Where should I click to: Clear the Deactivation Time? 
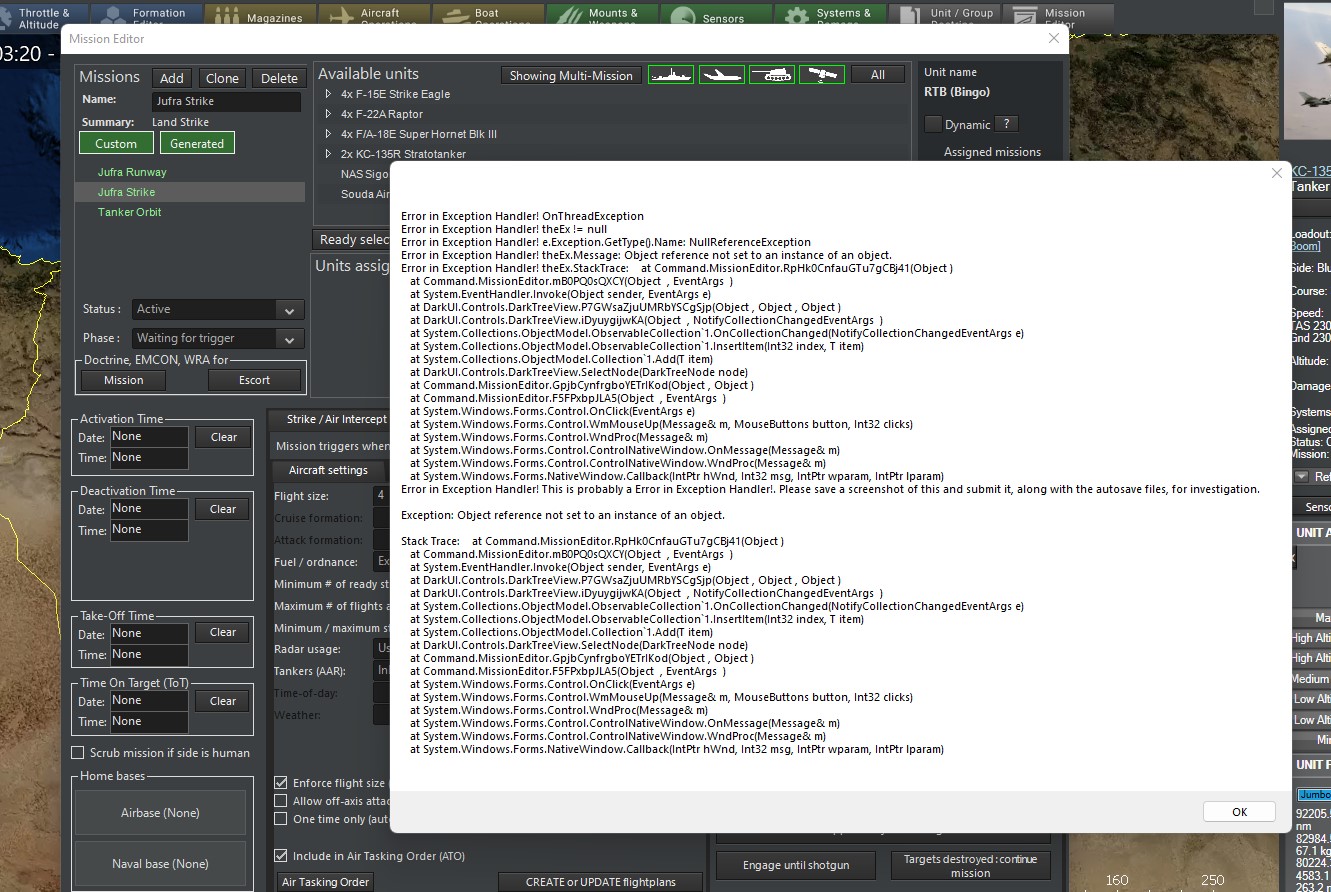click(223, 509)
